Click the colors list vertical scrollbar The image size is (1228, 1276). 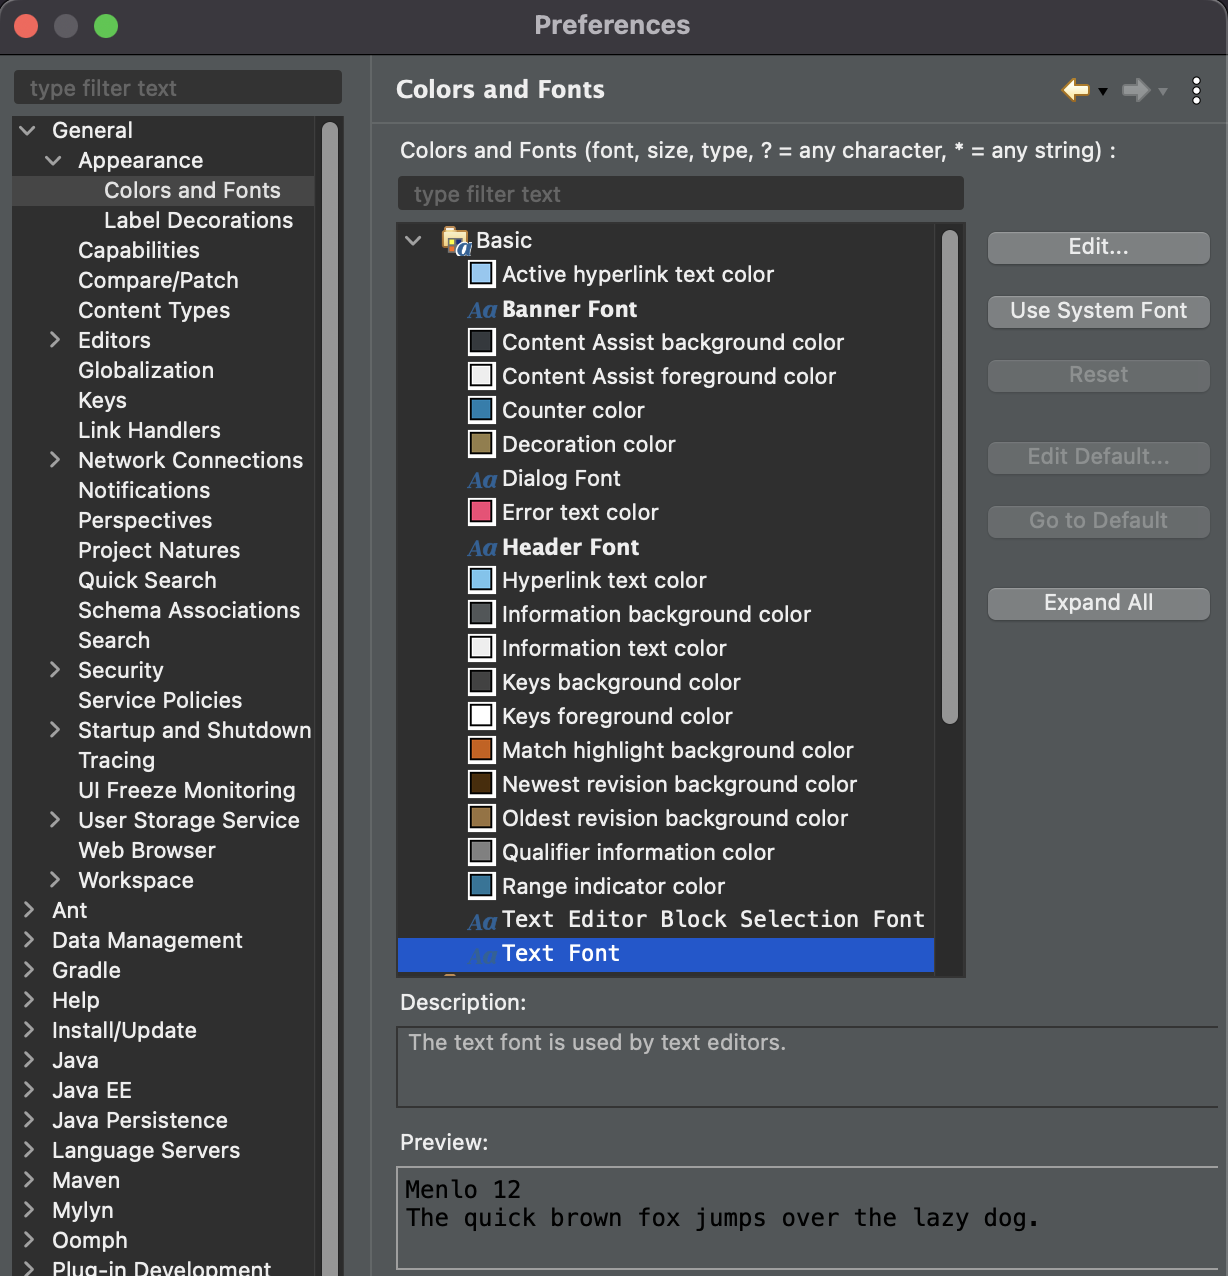[x=950, y=477]
